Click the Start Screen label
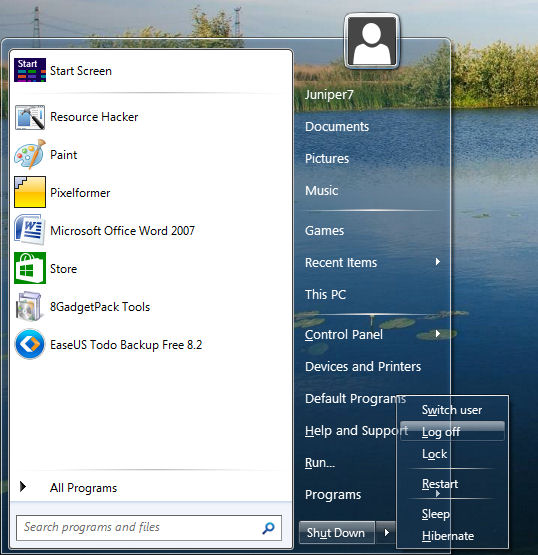 tap(81, 71)
